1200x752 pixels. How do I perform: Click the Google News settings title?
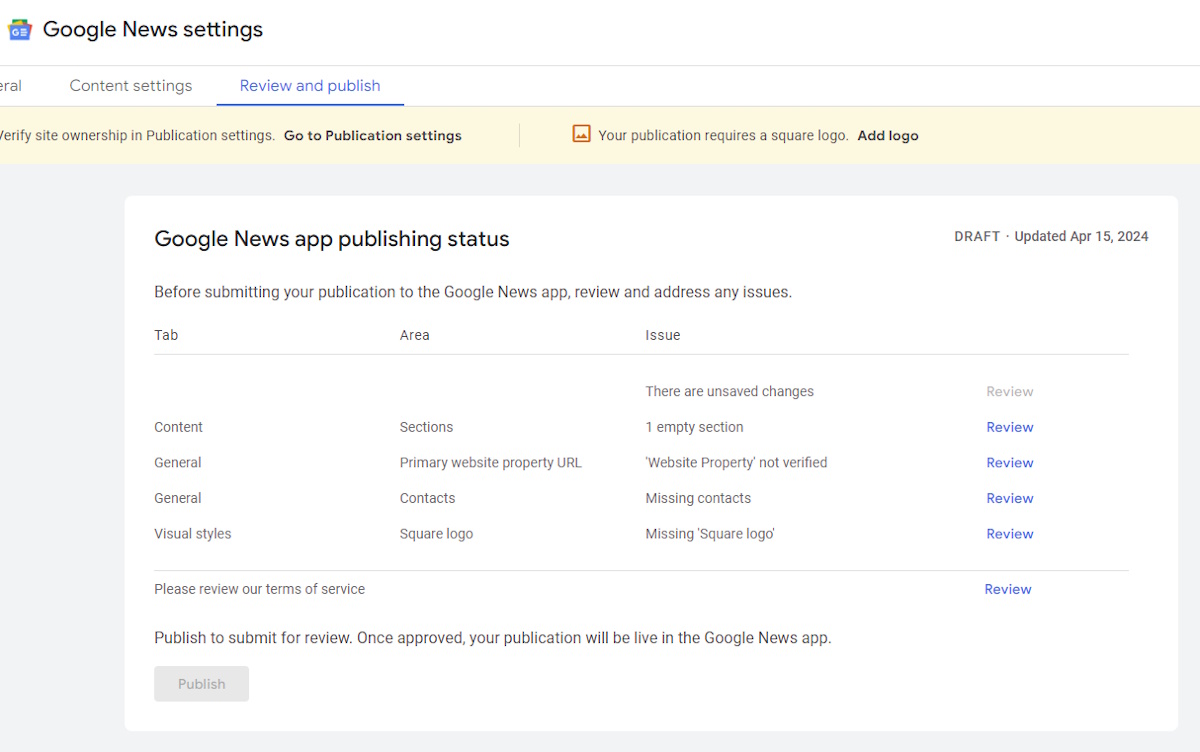click(x=153, y=30)
